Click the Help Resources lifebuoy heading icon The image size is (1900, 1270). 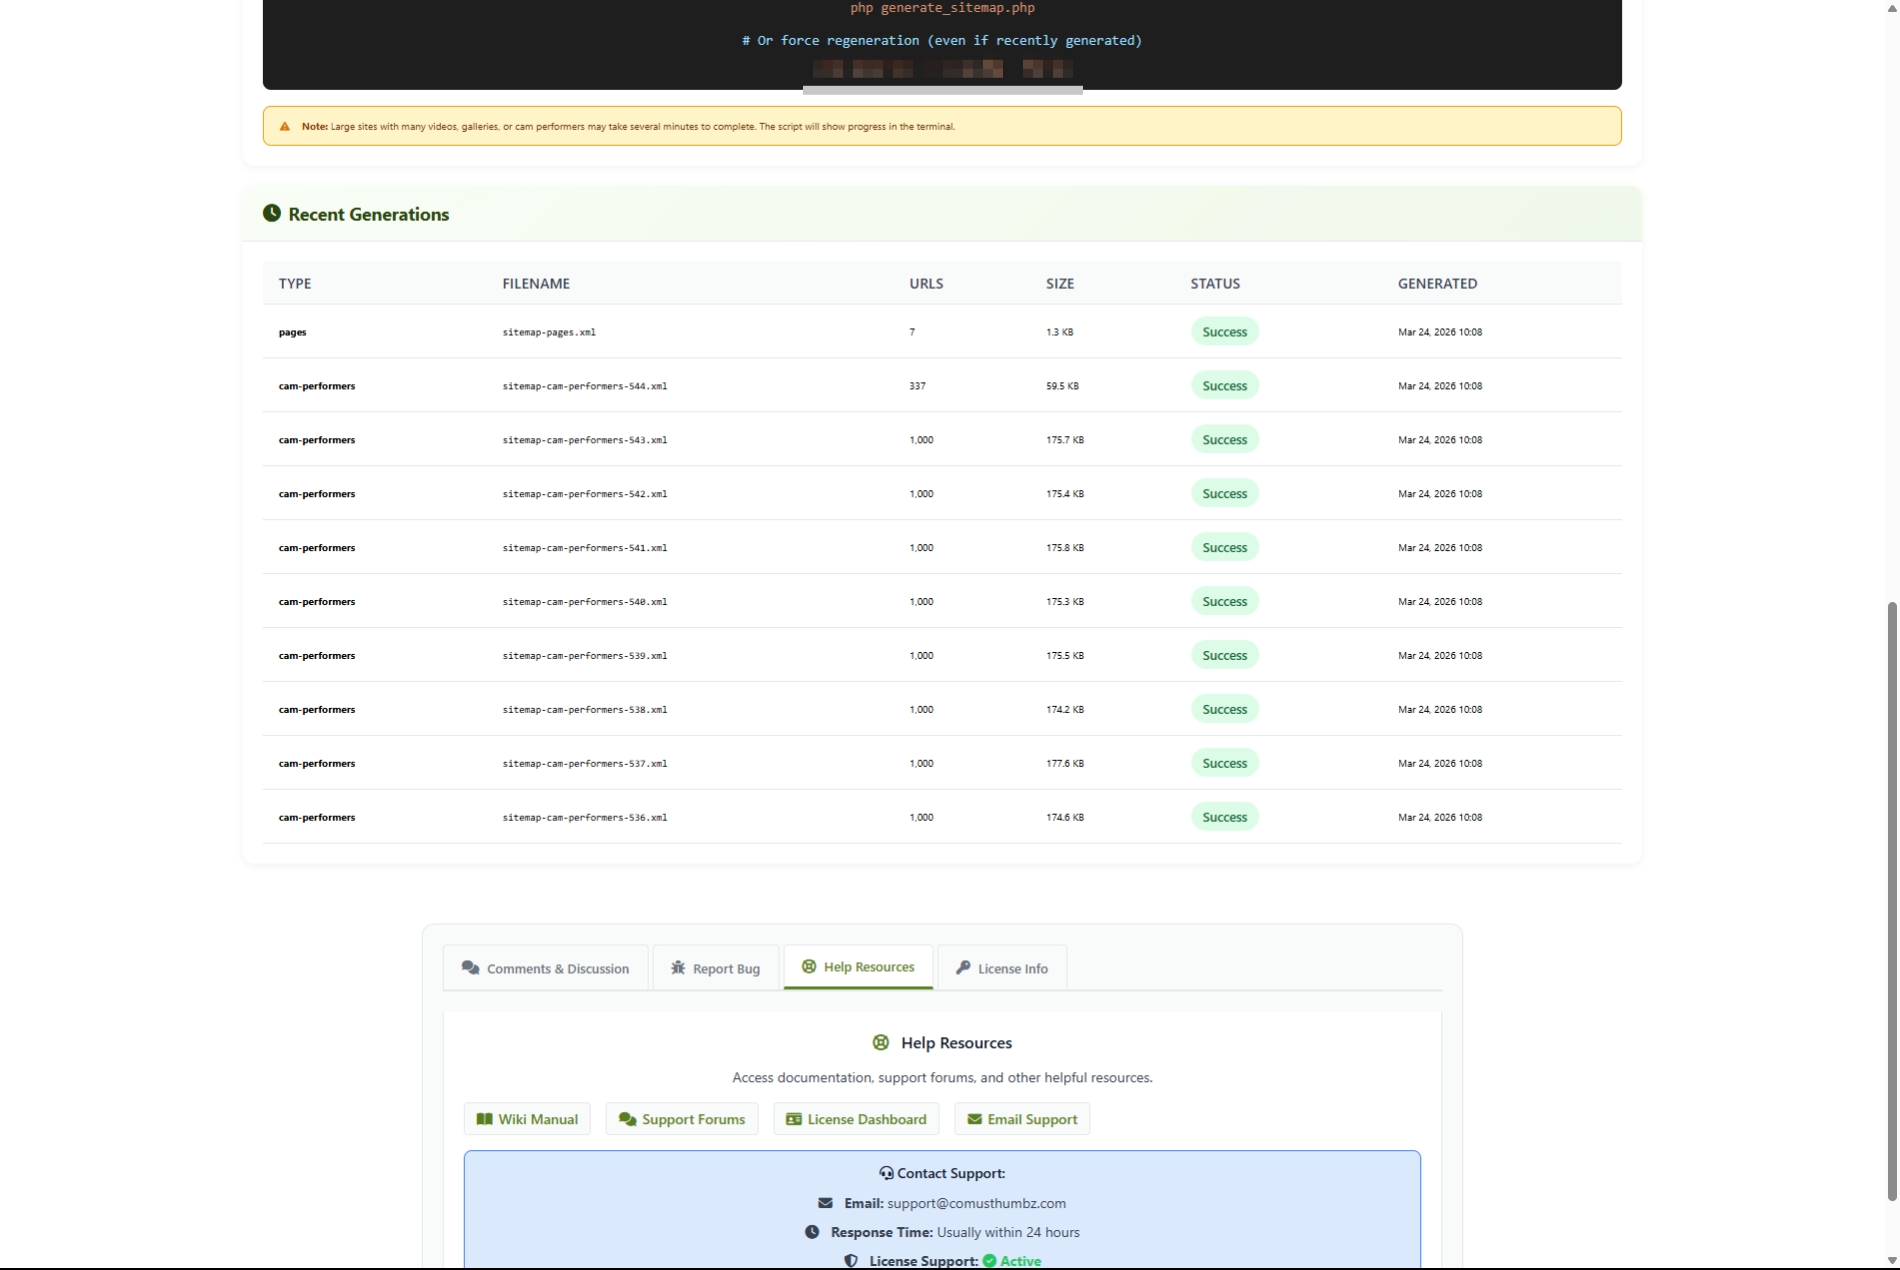(880, 1042)
